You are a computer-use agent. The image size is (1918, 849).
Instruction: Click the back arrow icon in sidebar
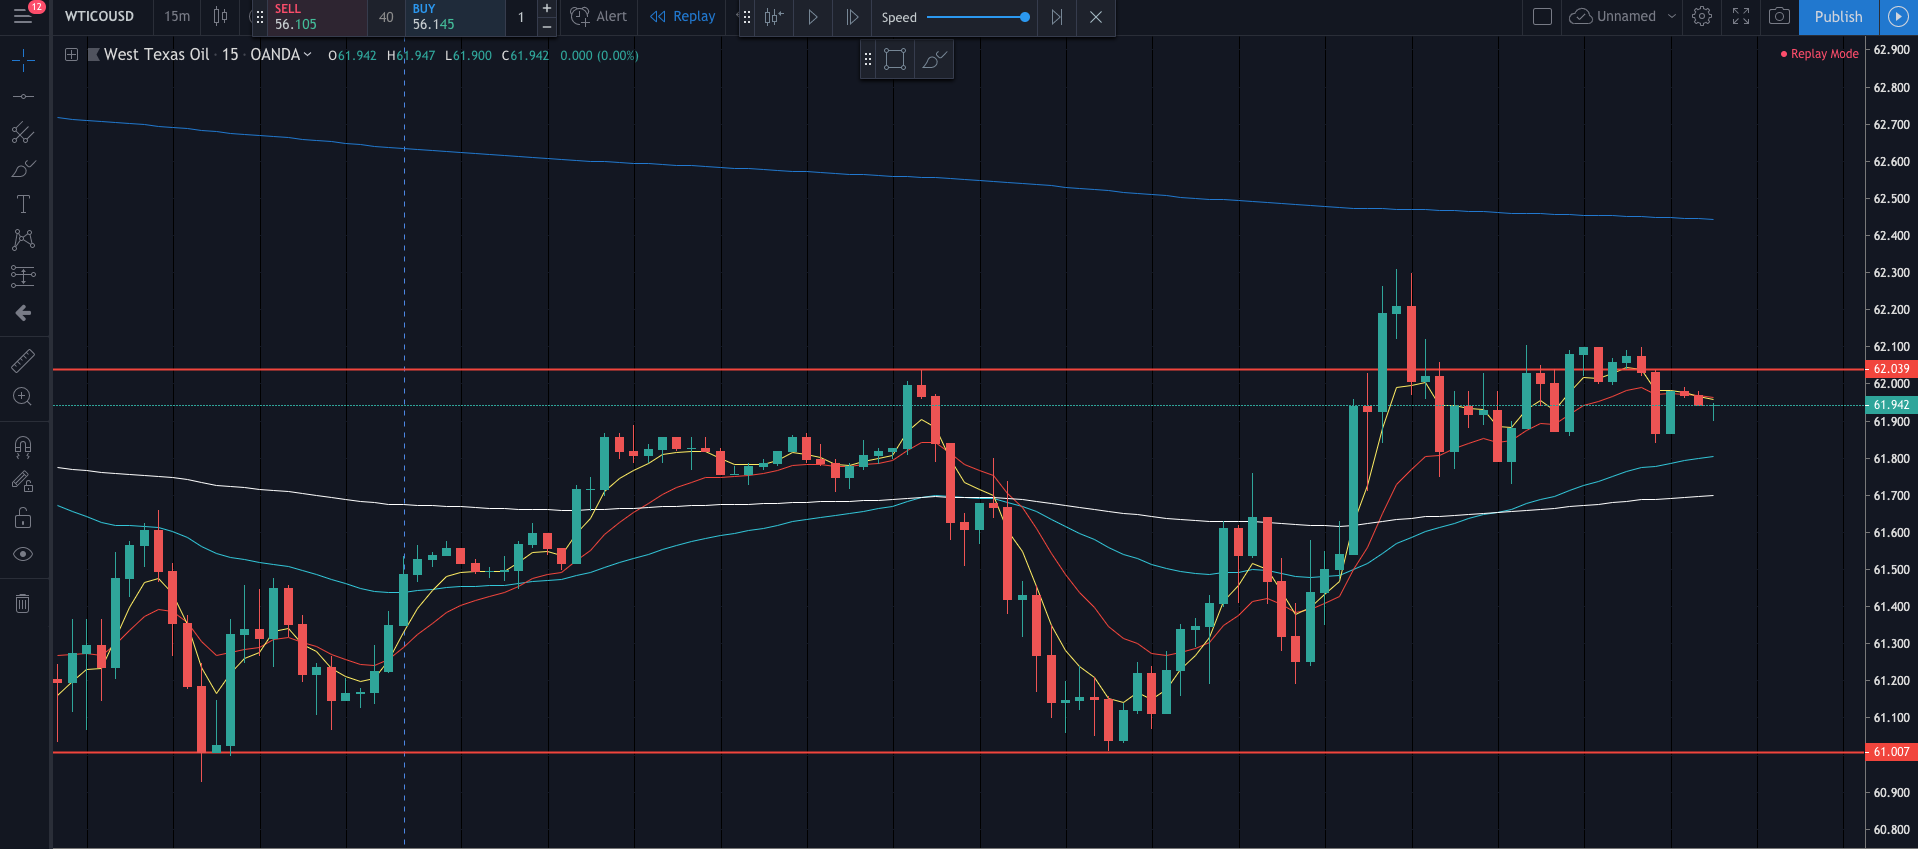[22, 313]
